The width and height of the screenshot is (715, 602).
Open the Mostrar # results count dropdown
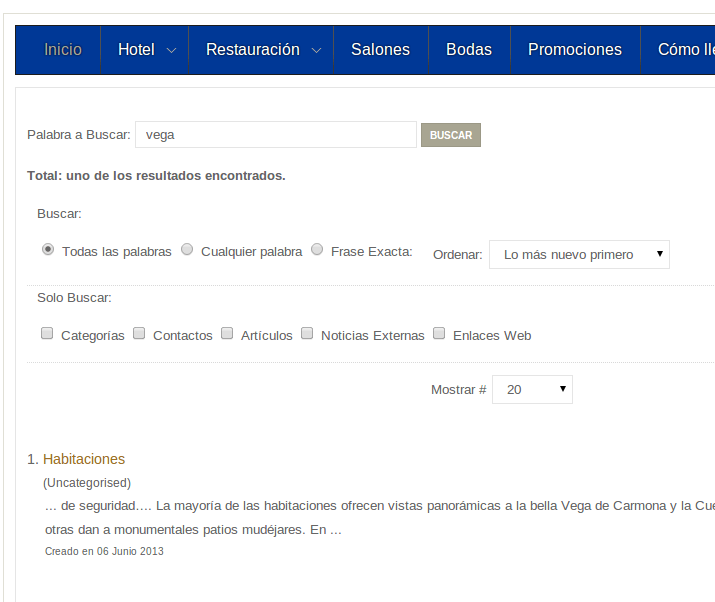pos(532,389)
